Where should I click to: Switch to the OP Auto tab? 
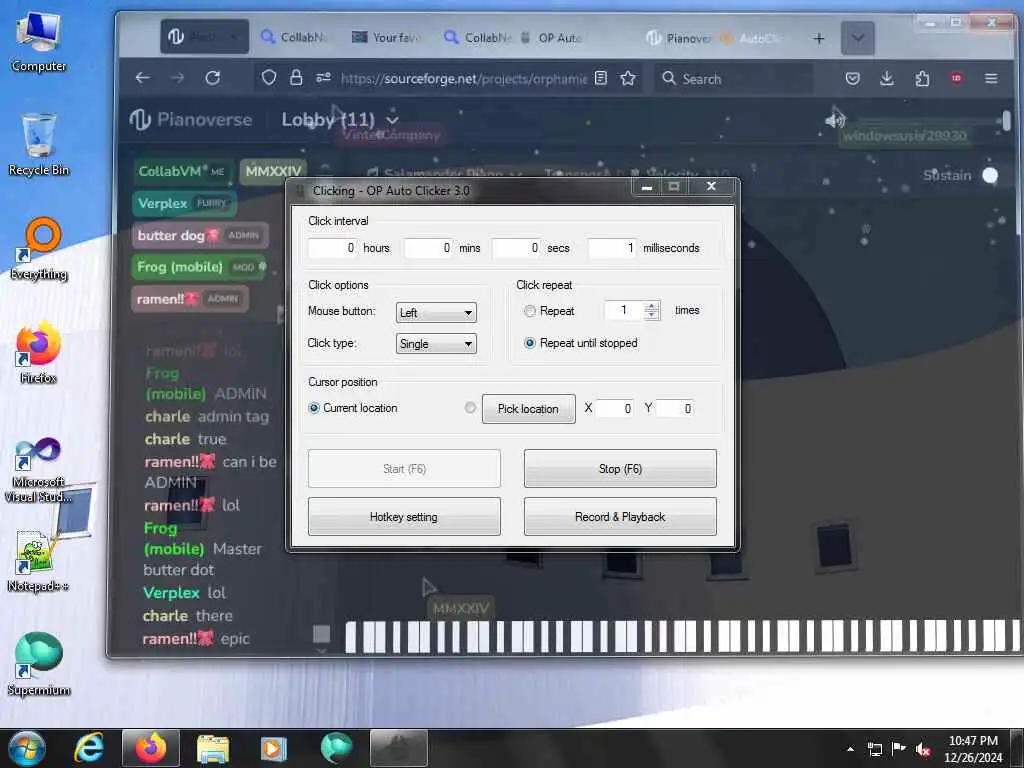pyautogui.click(x=552, y=38)
